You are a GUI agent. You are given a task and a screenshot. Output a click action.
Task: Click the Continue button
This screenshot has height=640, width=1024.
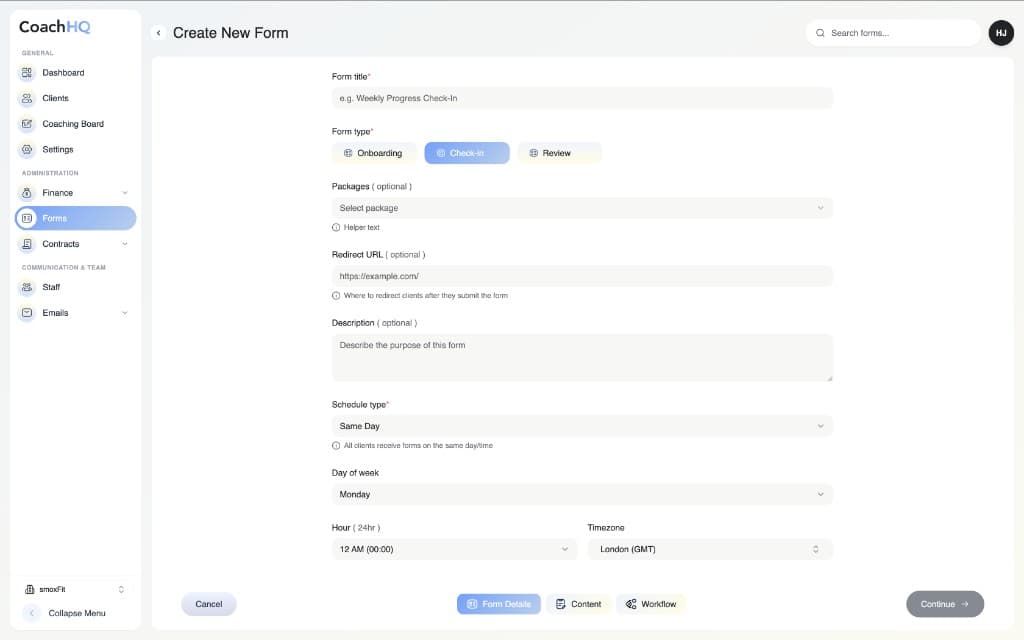click(944, 604)
